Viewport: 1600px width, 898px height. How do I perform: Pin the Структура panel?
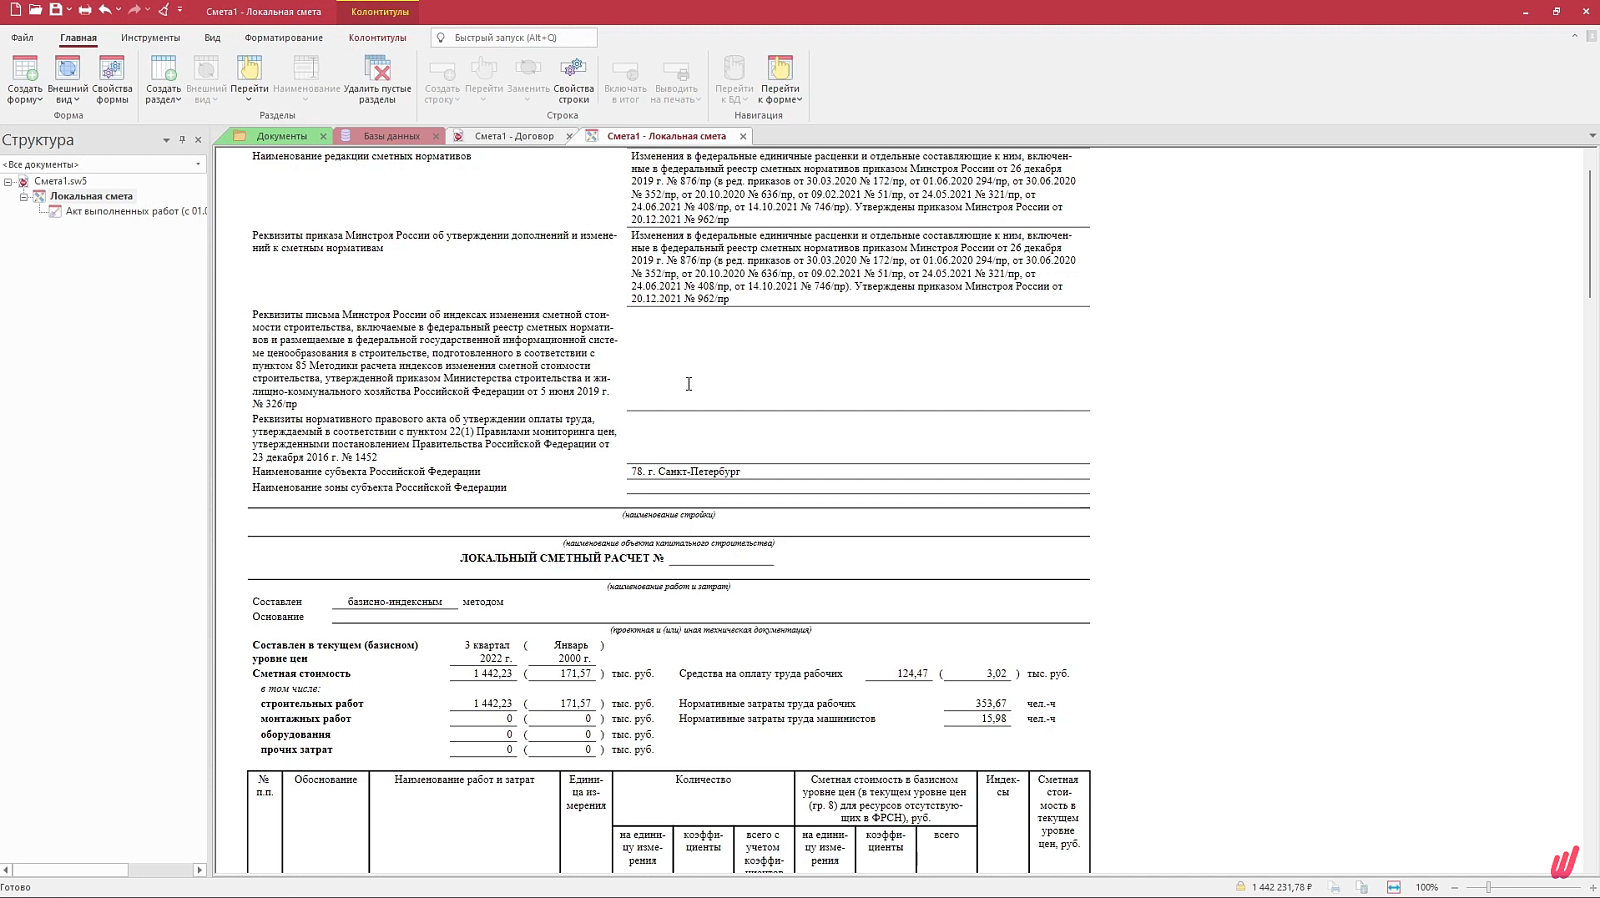(x=182, y=140)
